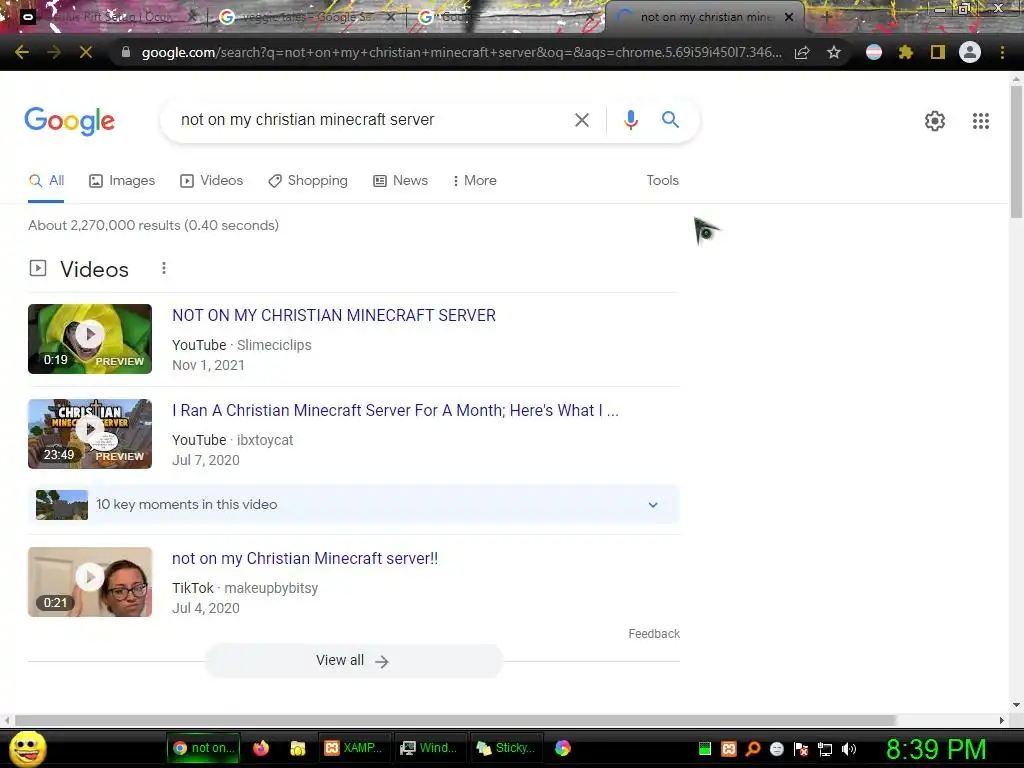The image size is (1024, 768).
Task: Open a new browser tab
Action: point(826,17)
